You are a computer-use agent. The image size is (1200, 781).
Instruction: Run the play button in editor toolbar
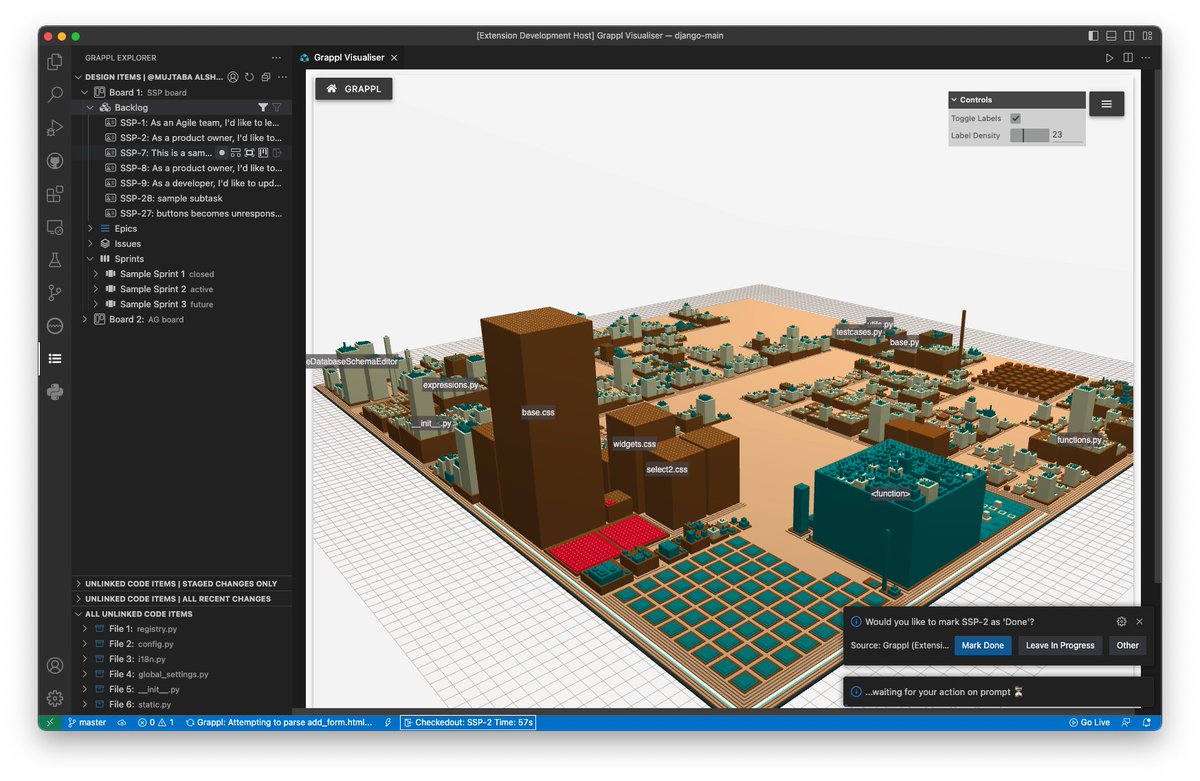(1109, 58)
